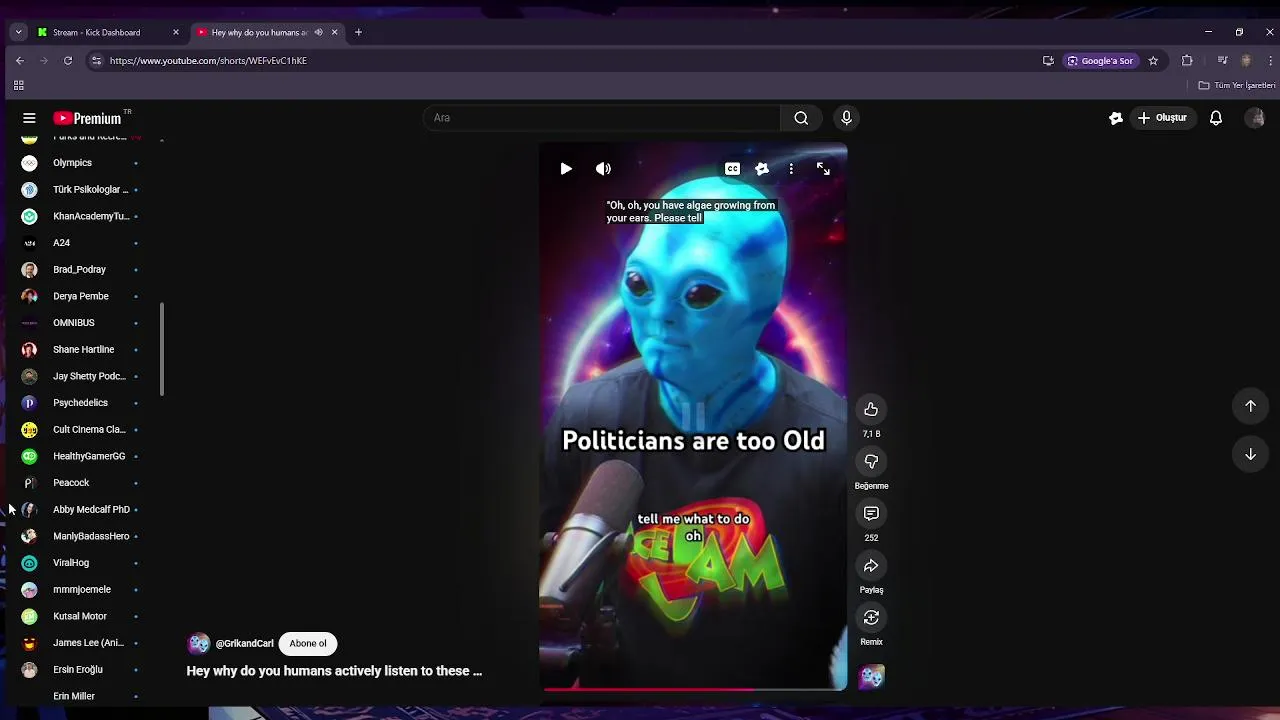
Task: Close the Kick Dashboard tab
Action: pos(176,32)
